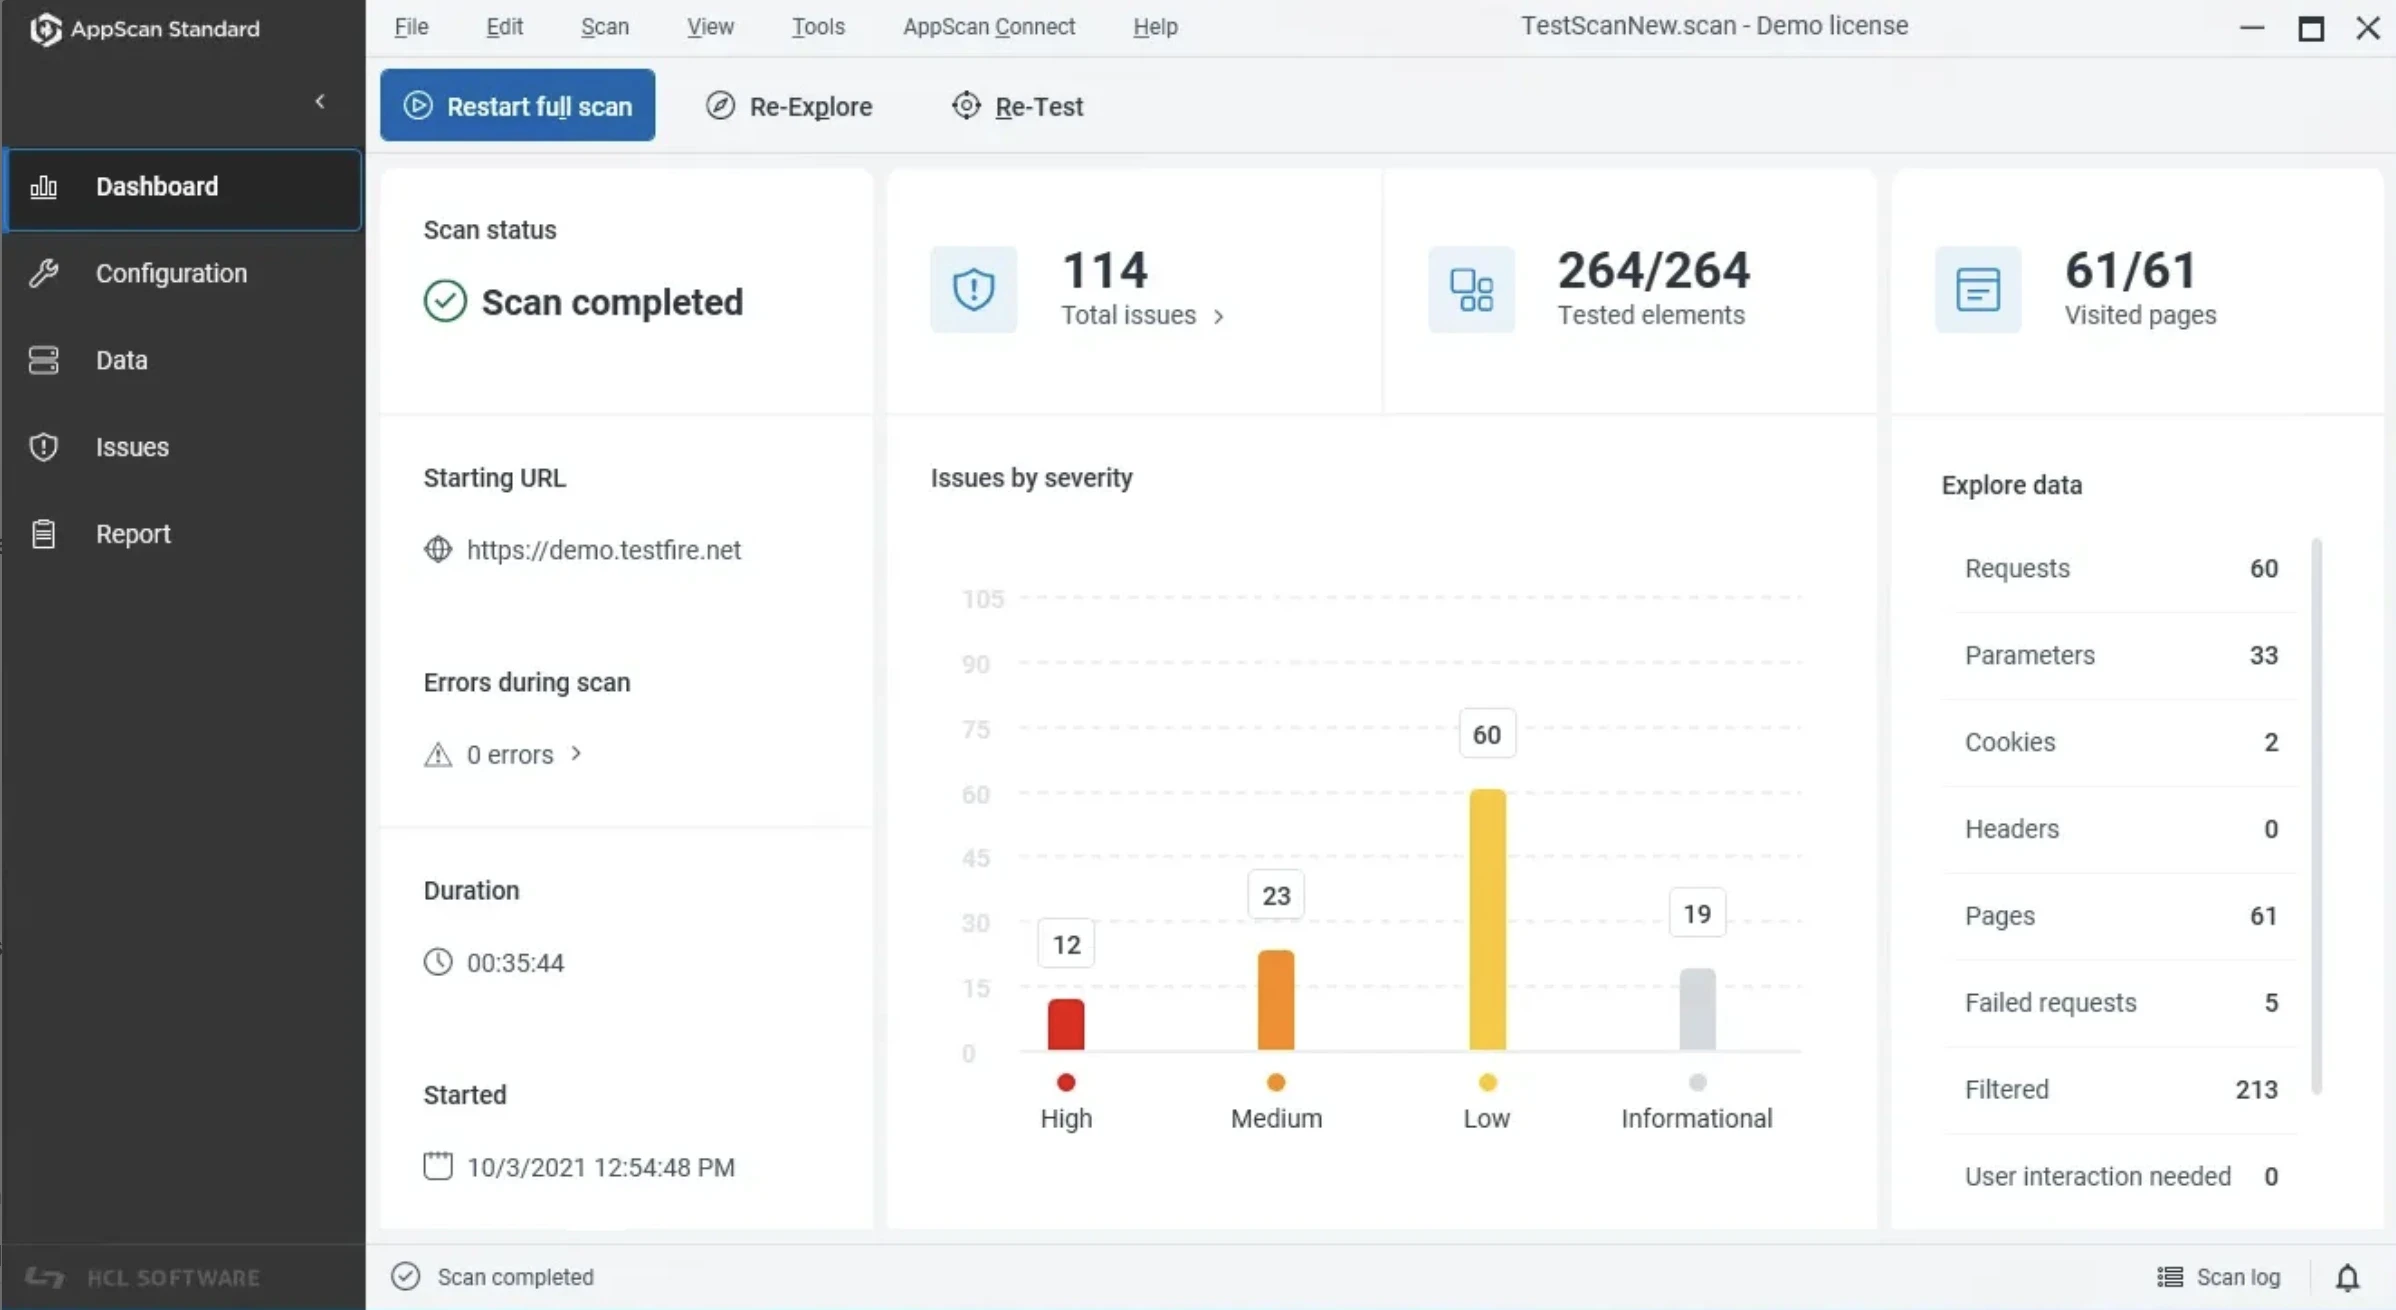2396x1310 pixels.
Task: Open the Tools menu
Action: pos(817,27)
